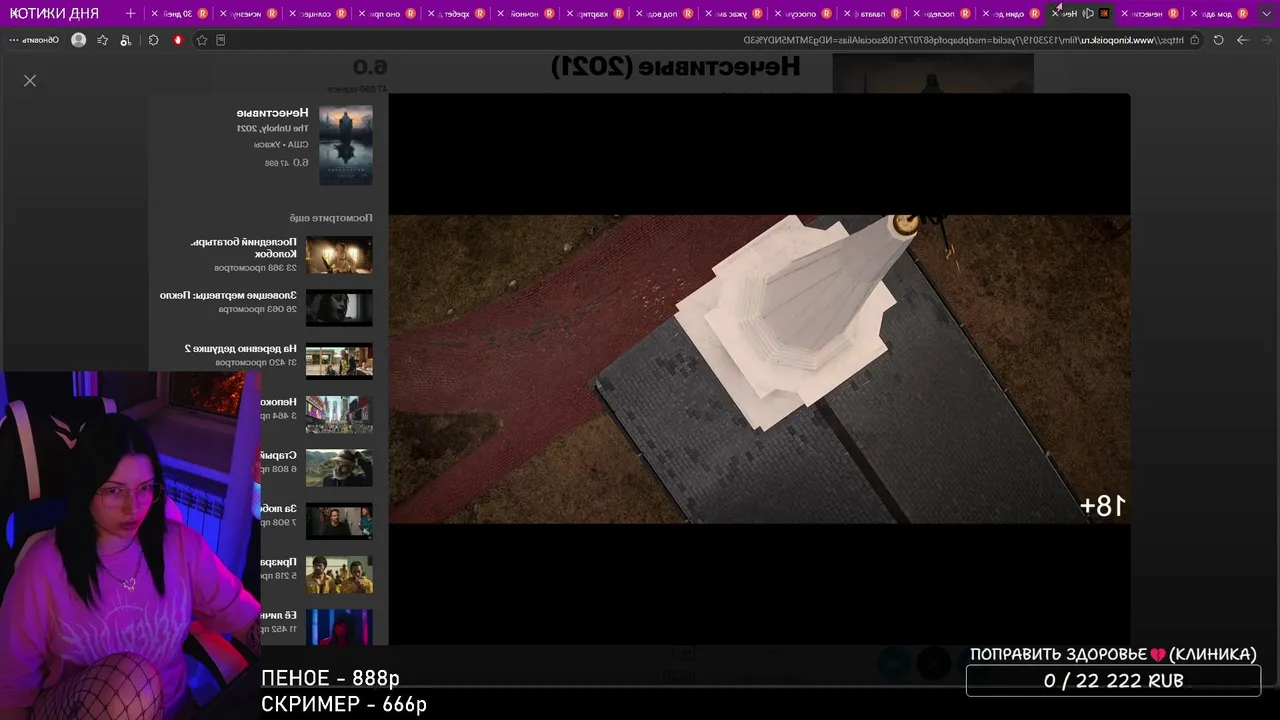Switch to the "квартир" tab
The image size is (1280, 720).
(594, 14)
